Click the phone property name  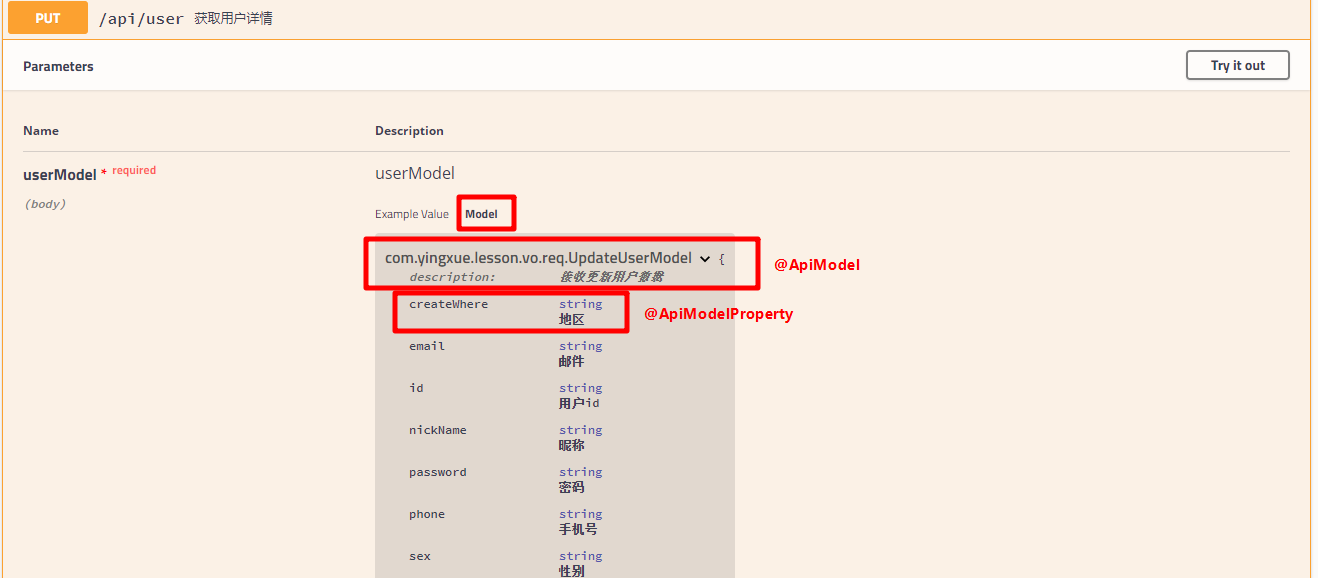(427, 513)
